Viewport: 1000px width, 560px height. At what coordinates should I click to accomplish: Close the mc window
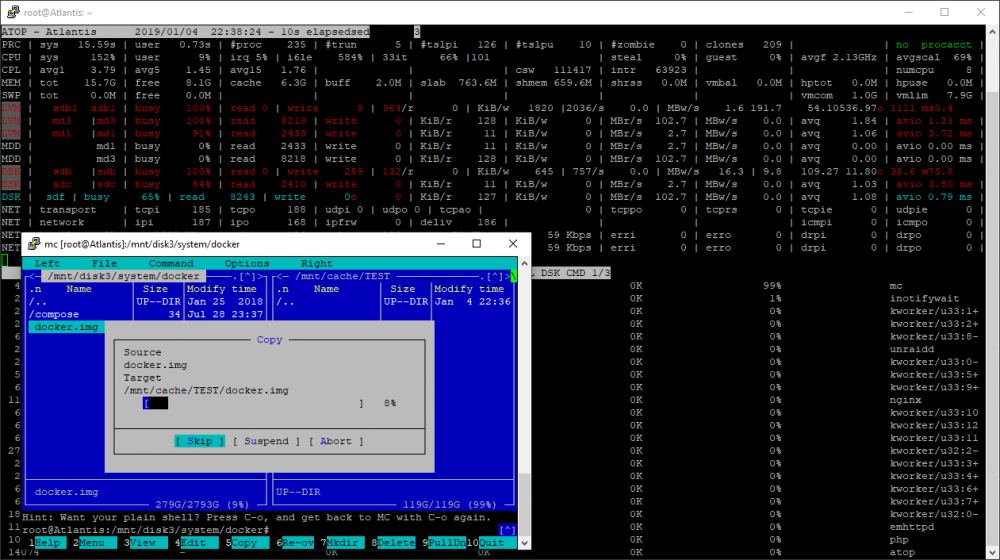coord(513,244)
